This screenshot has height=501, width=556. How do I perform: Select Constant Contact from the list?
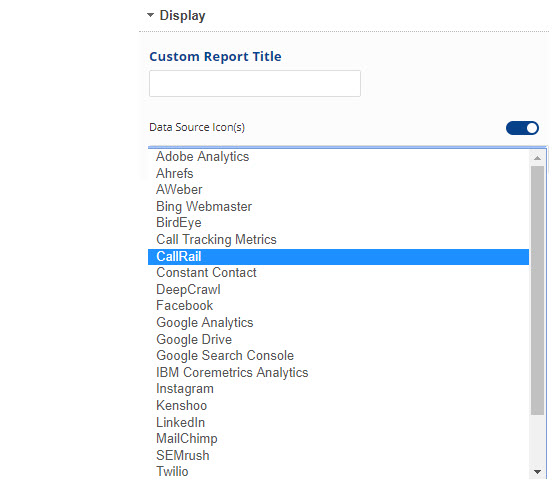click(338, 273)
